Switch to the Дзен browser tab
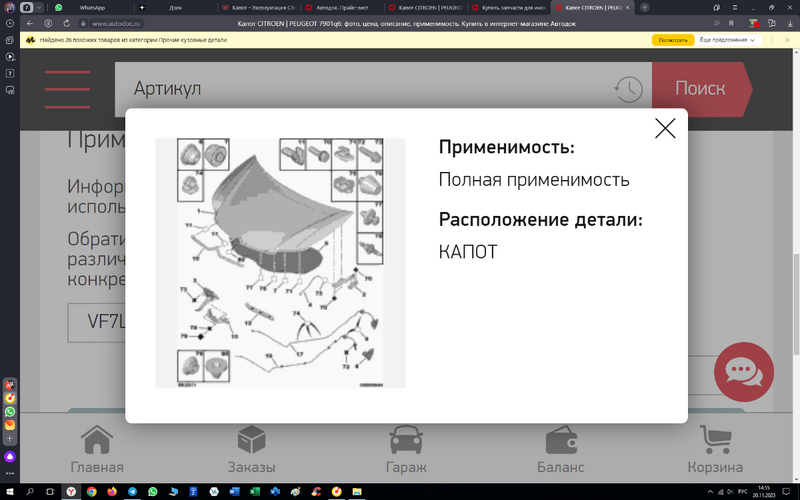Screen dimensions: 800x500 175,8
